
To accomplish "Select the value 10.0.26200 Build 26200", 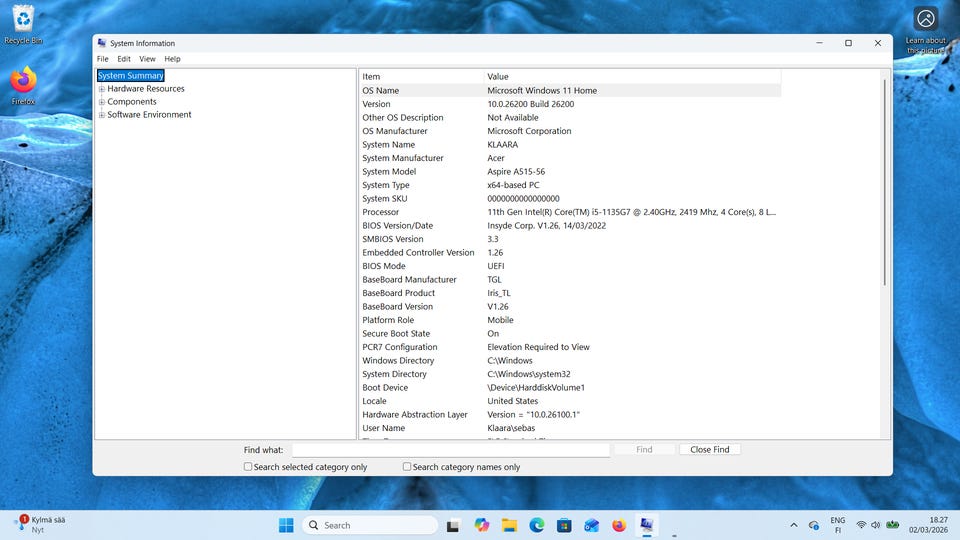I will [531, 104].
